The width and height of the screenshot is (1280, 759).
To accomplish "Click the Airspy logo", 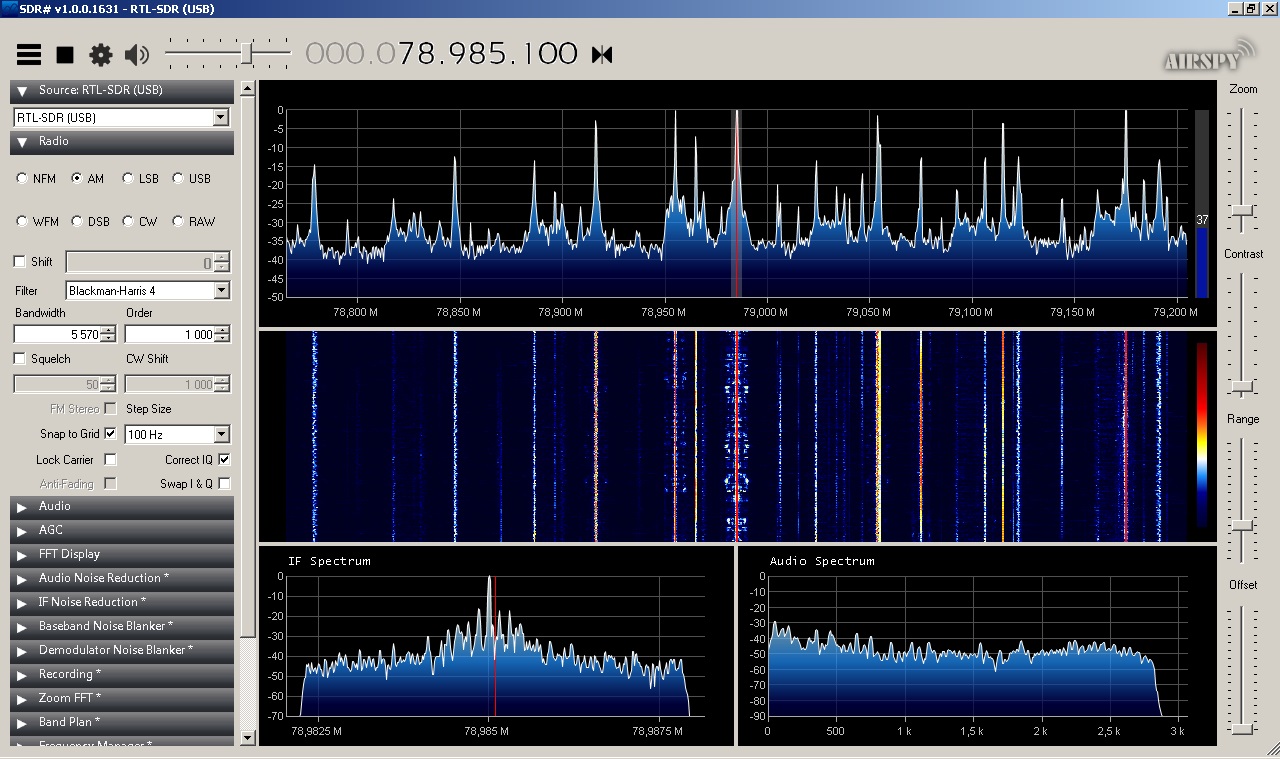I will pyautogui.click(x=1209, y=55).
